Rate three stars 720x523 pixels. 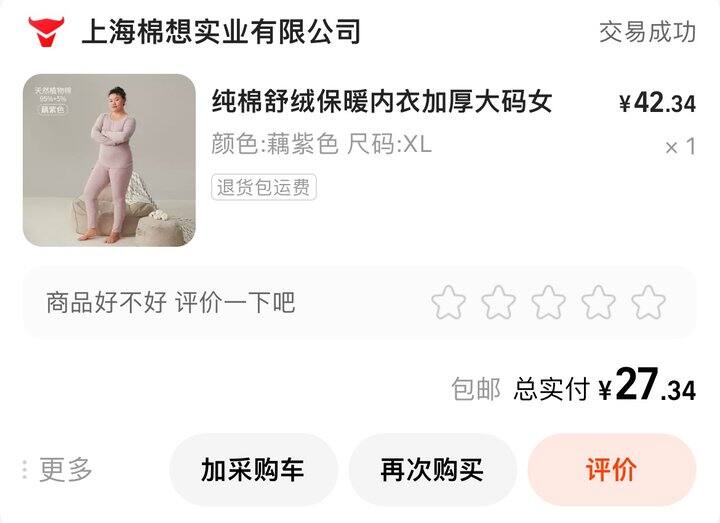pos(548,302)
